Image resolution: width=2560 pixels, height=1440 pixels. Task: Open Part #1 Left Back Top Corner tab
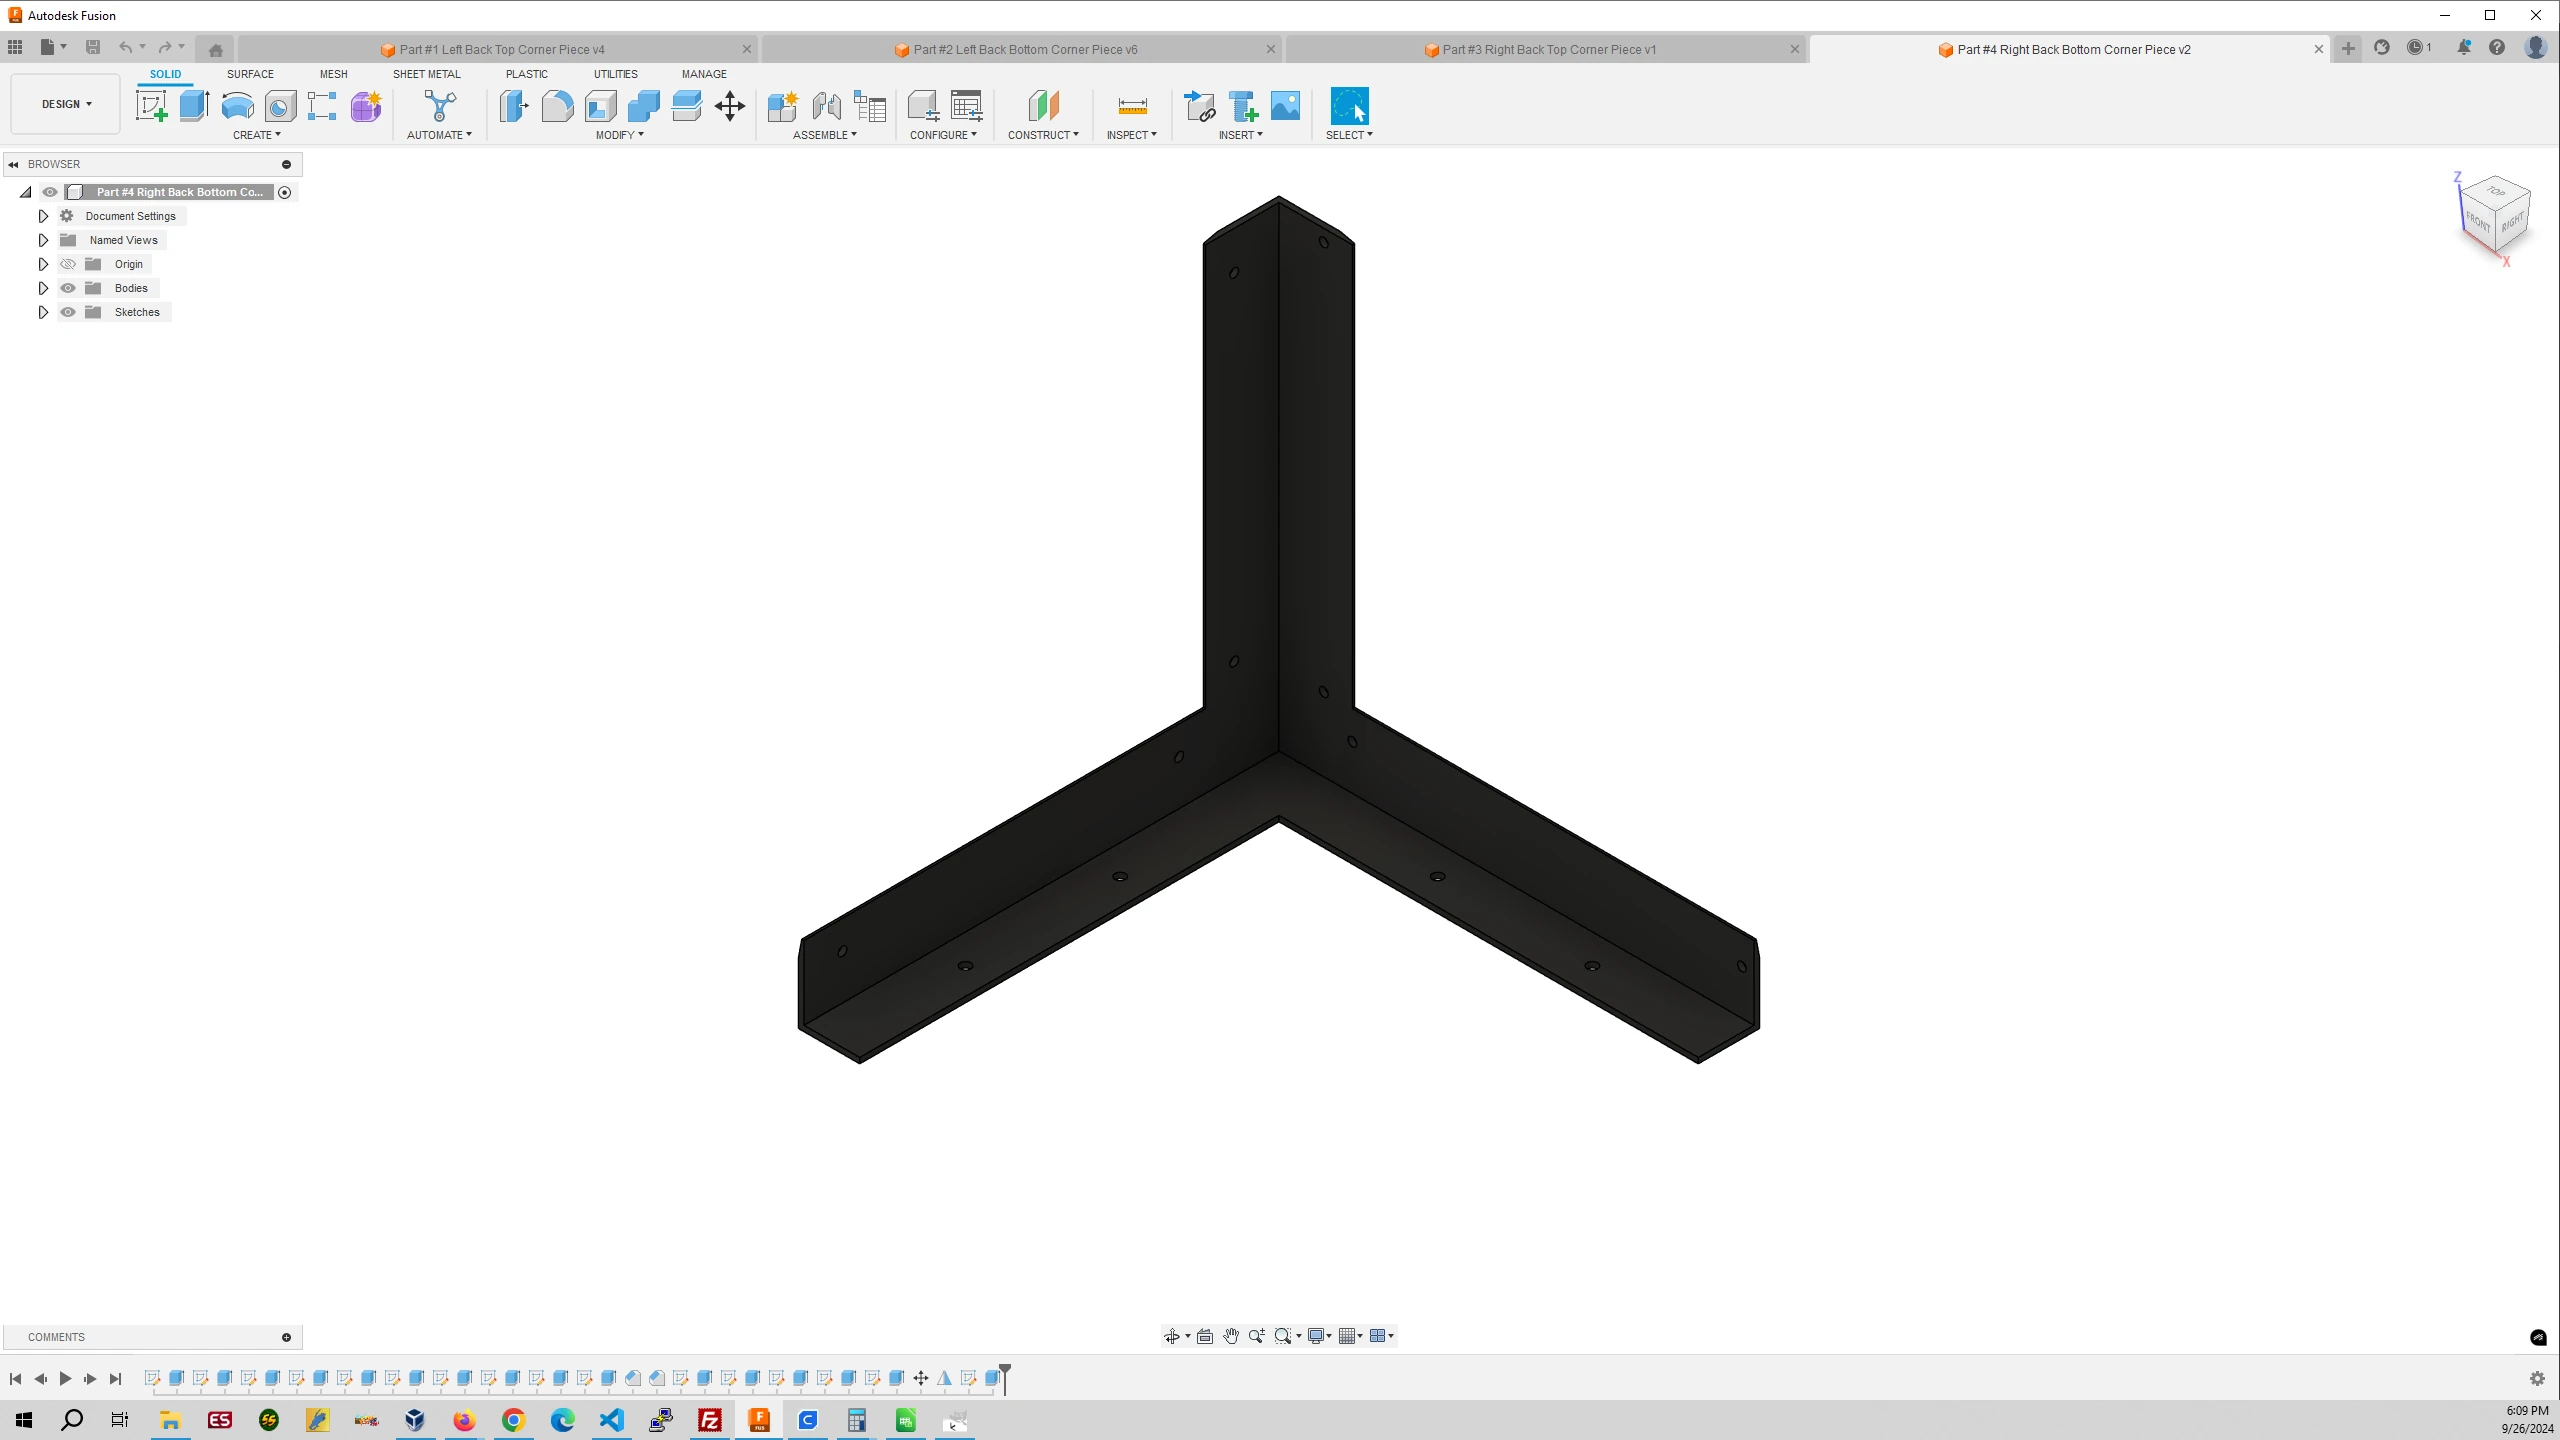496,49
